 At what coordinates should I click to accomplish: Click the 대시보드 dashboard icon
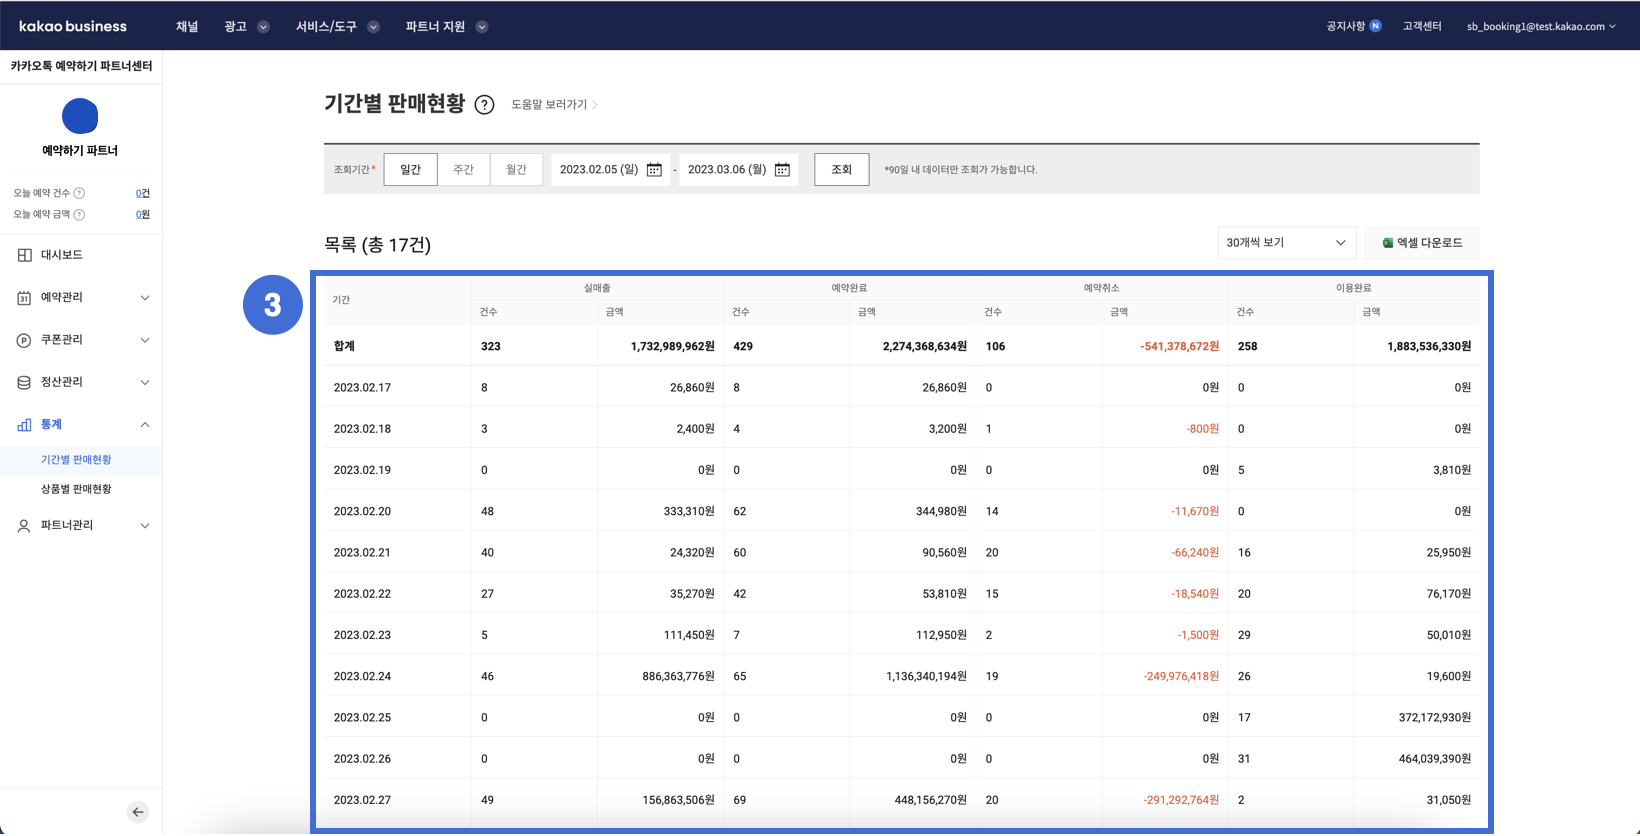(24, 255)
